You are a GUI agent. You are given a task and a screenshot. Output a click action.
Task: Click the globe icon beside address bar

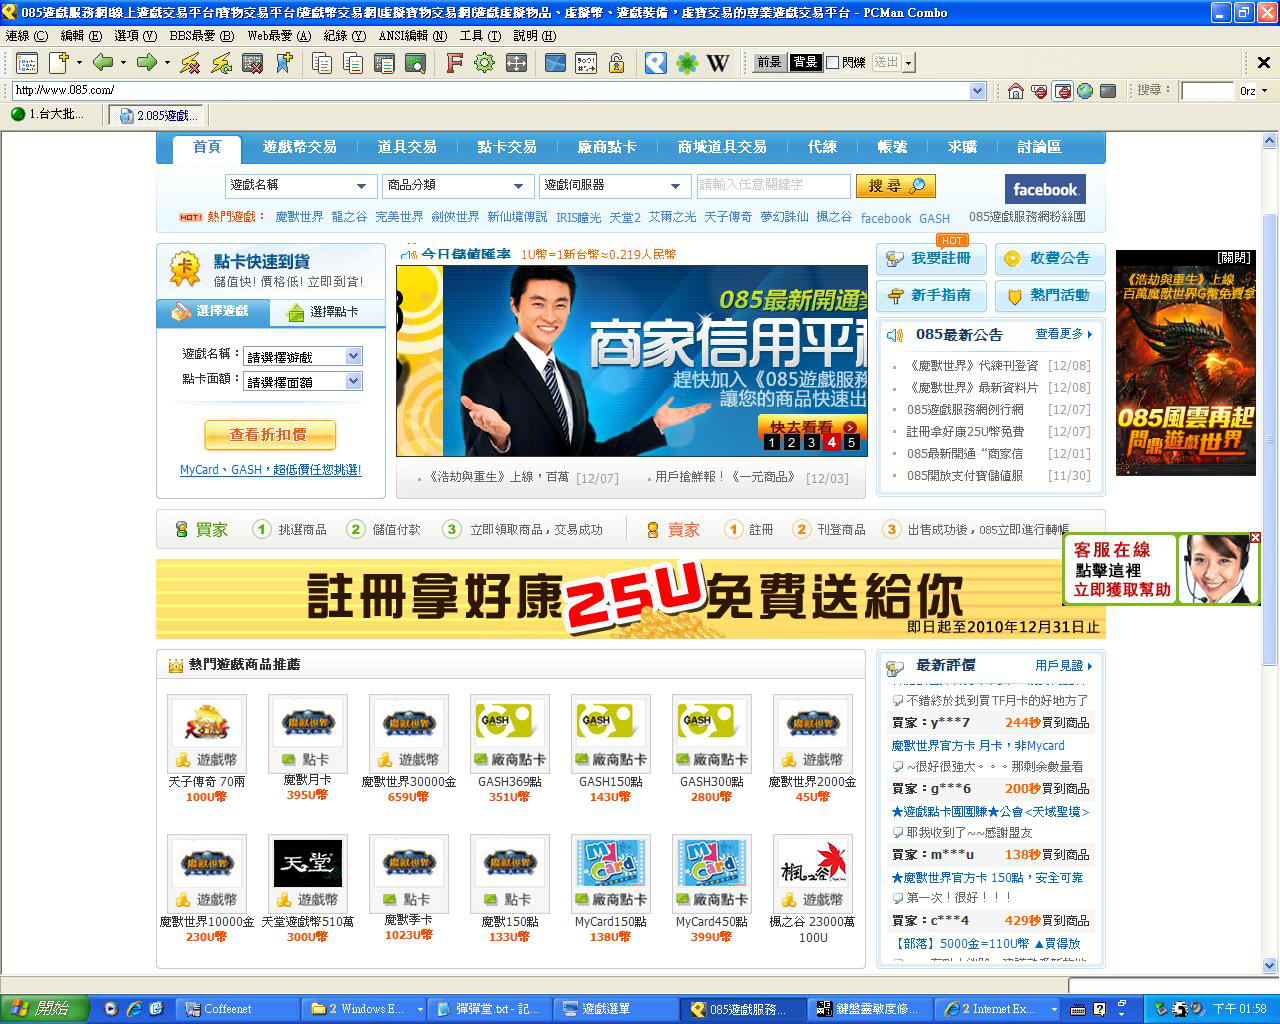(x=1085, y=91)
